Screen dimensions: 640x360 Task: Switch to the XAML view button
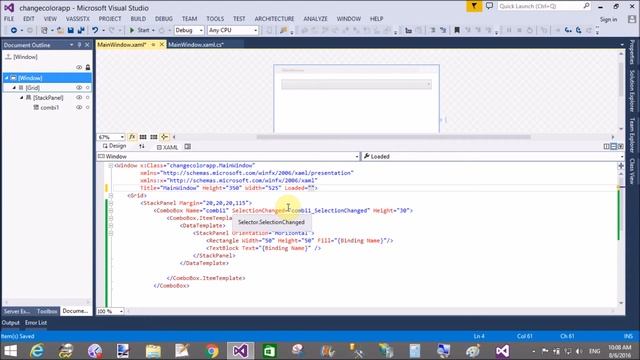(167, 147)
